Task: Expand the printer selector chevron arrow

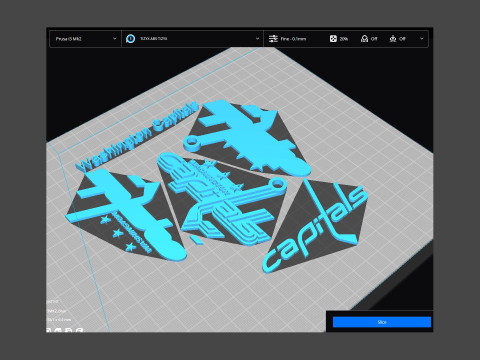Action: point(115,39)
